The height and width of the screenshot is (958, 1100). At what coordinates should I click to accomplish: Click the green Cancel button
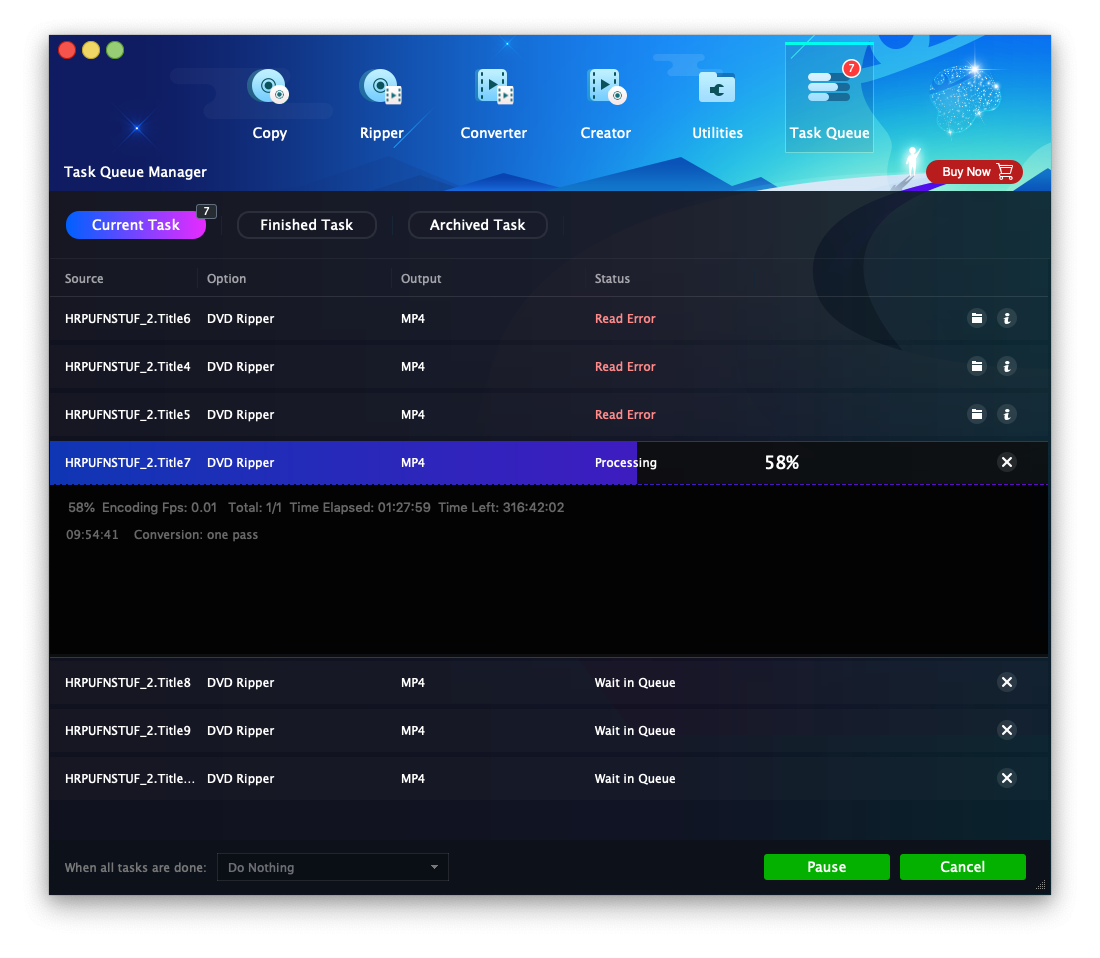962,867
